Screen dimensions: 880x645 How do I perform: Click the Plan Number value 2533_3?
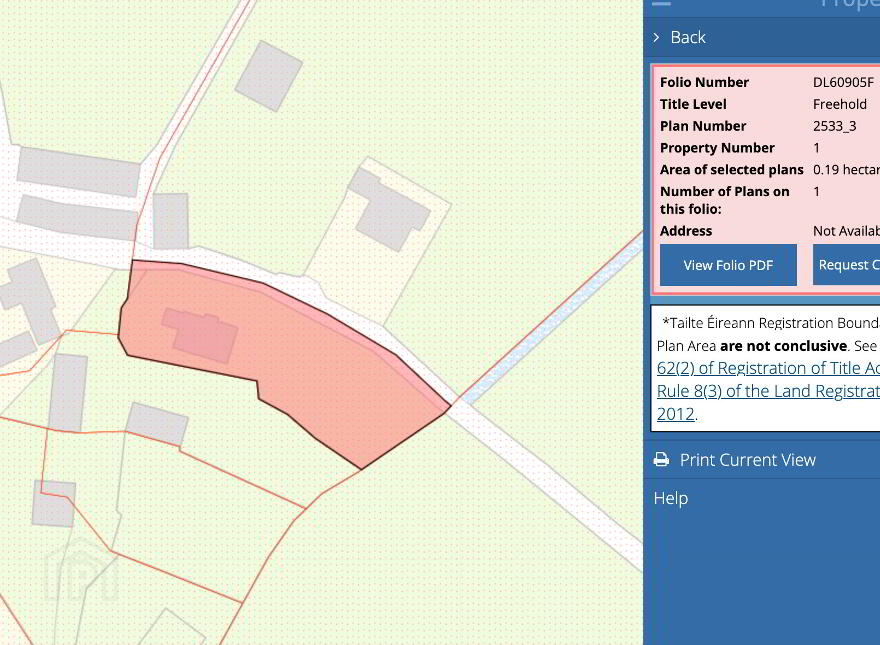point(835,126)
